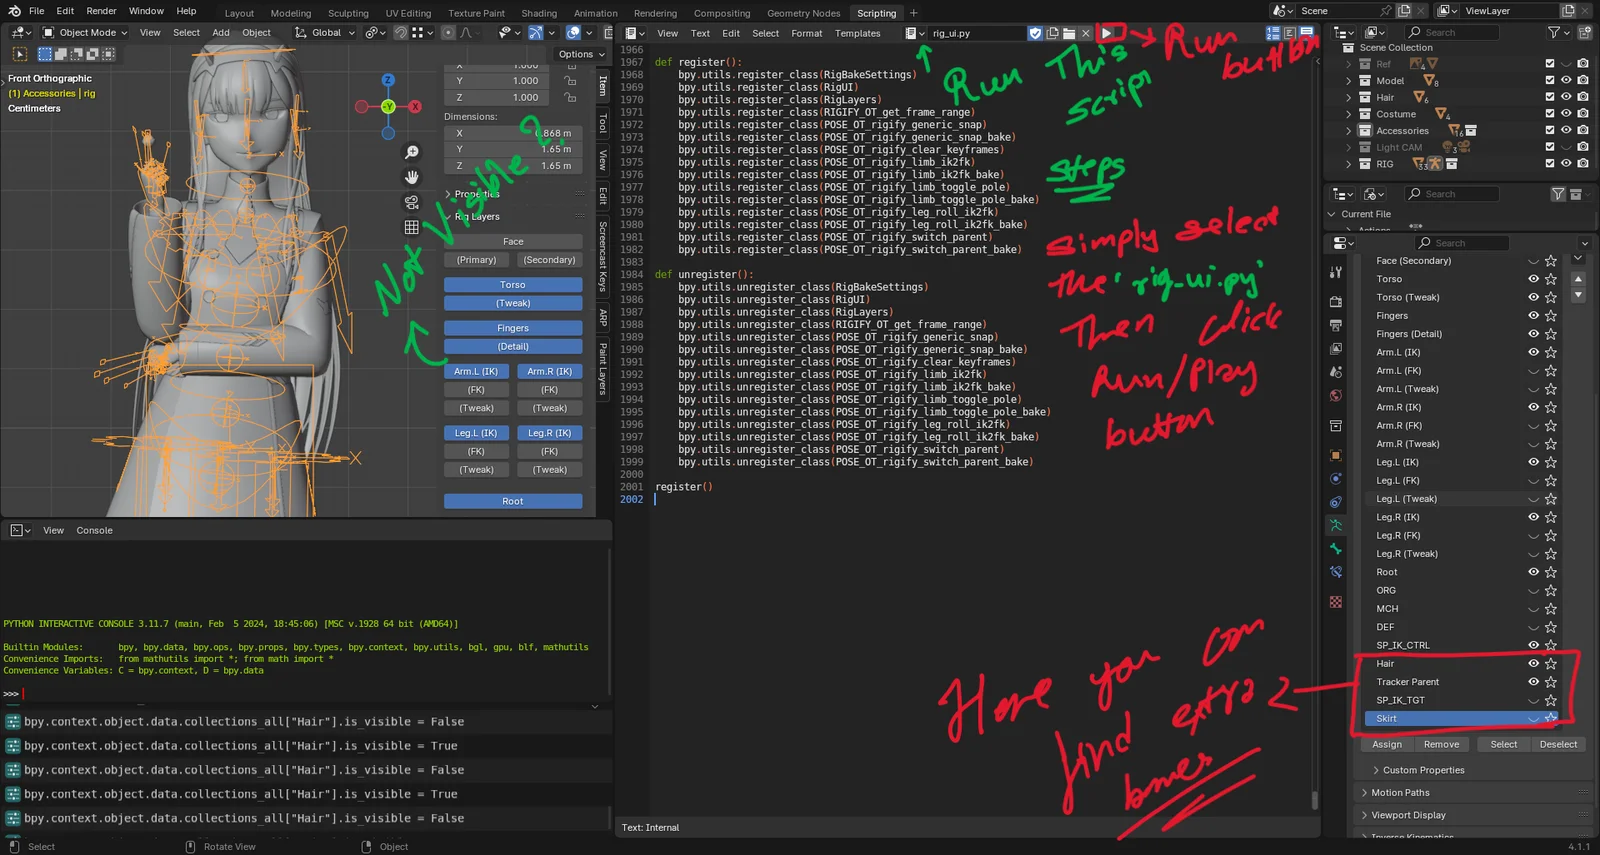Add new collection in the outliner
1600x855 pixels.
coord(1584,33)
